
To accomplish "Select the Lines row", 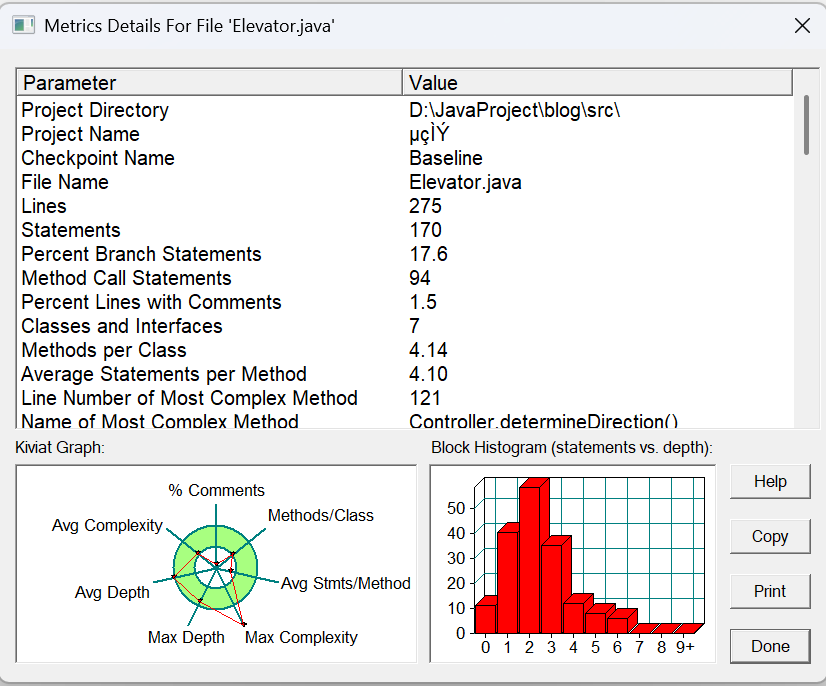I will pos(405,206).
